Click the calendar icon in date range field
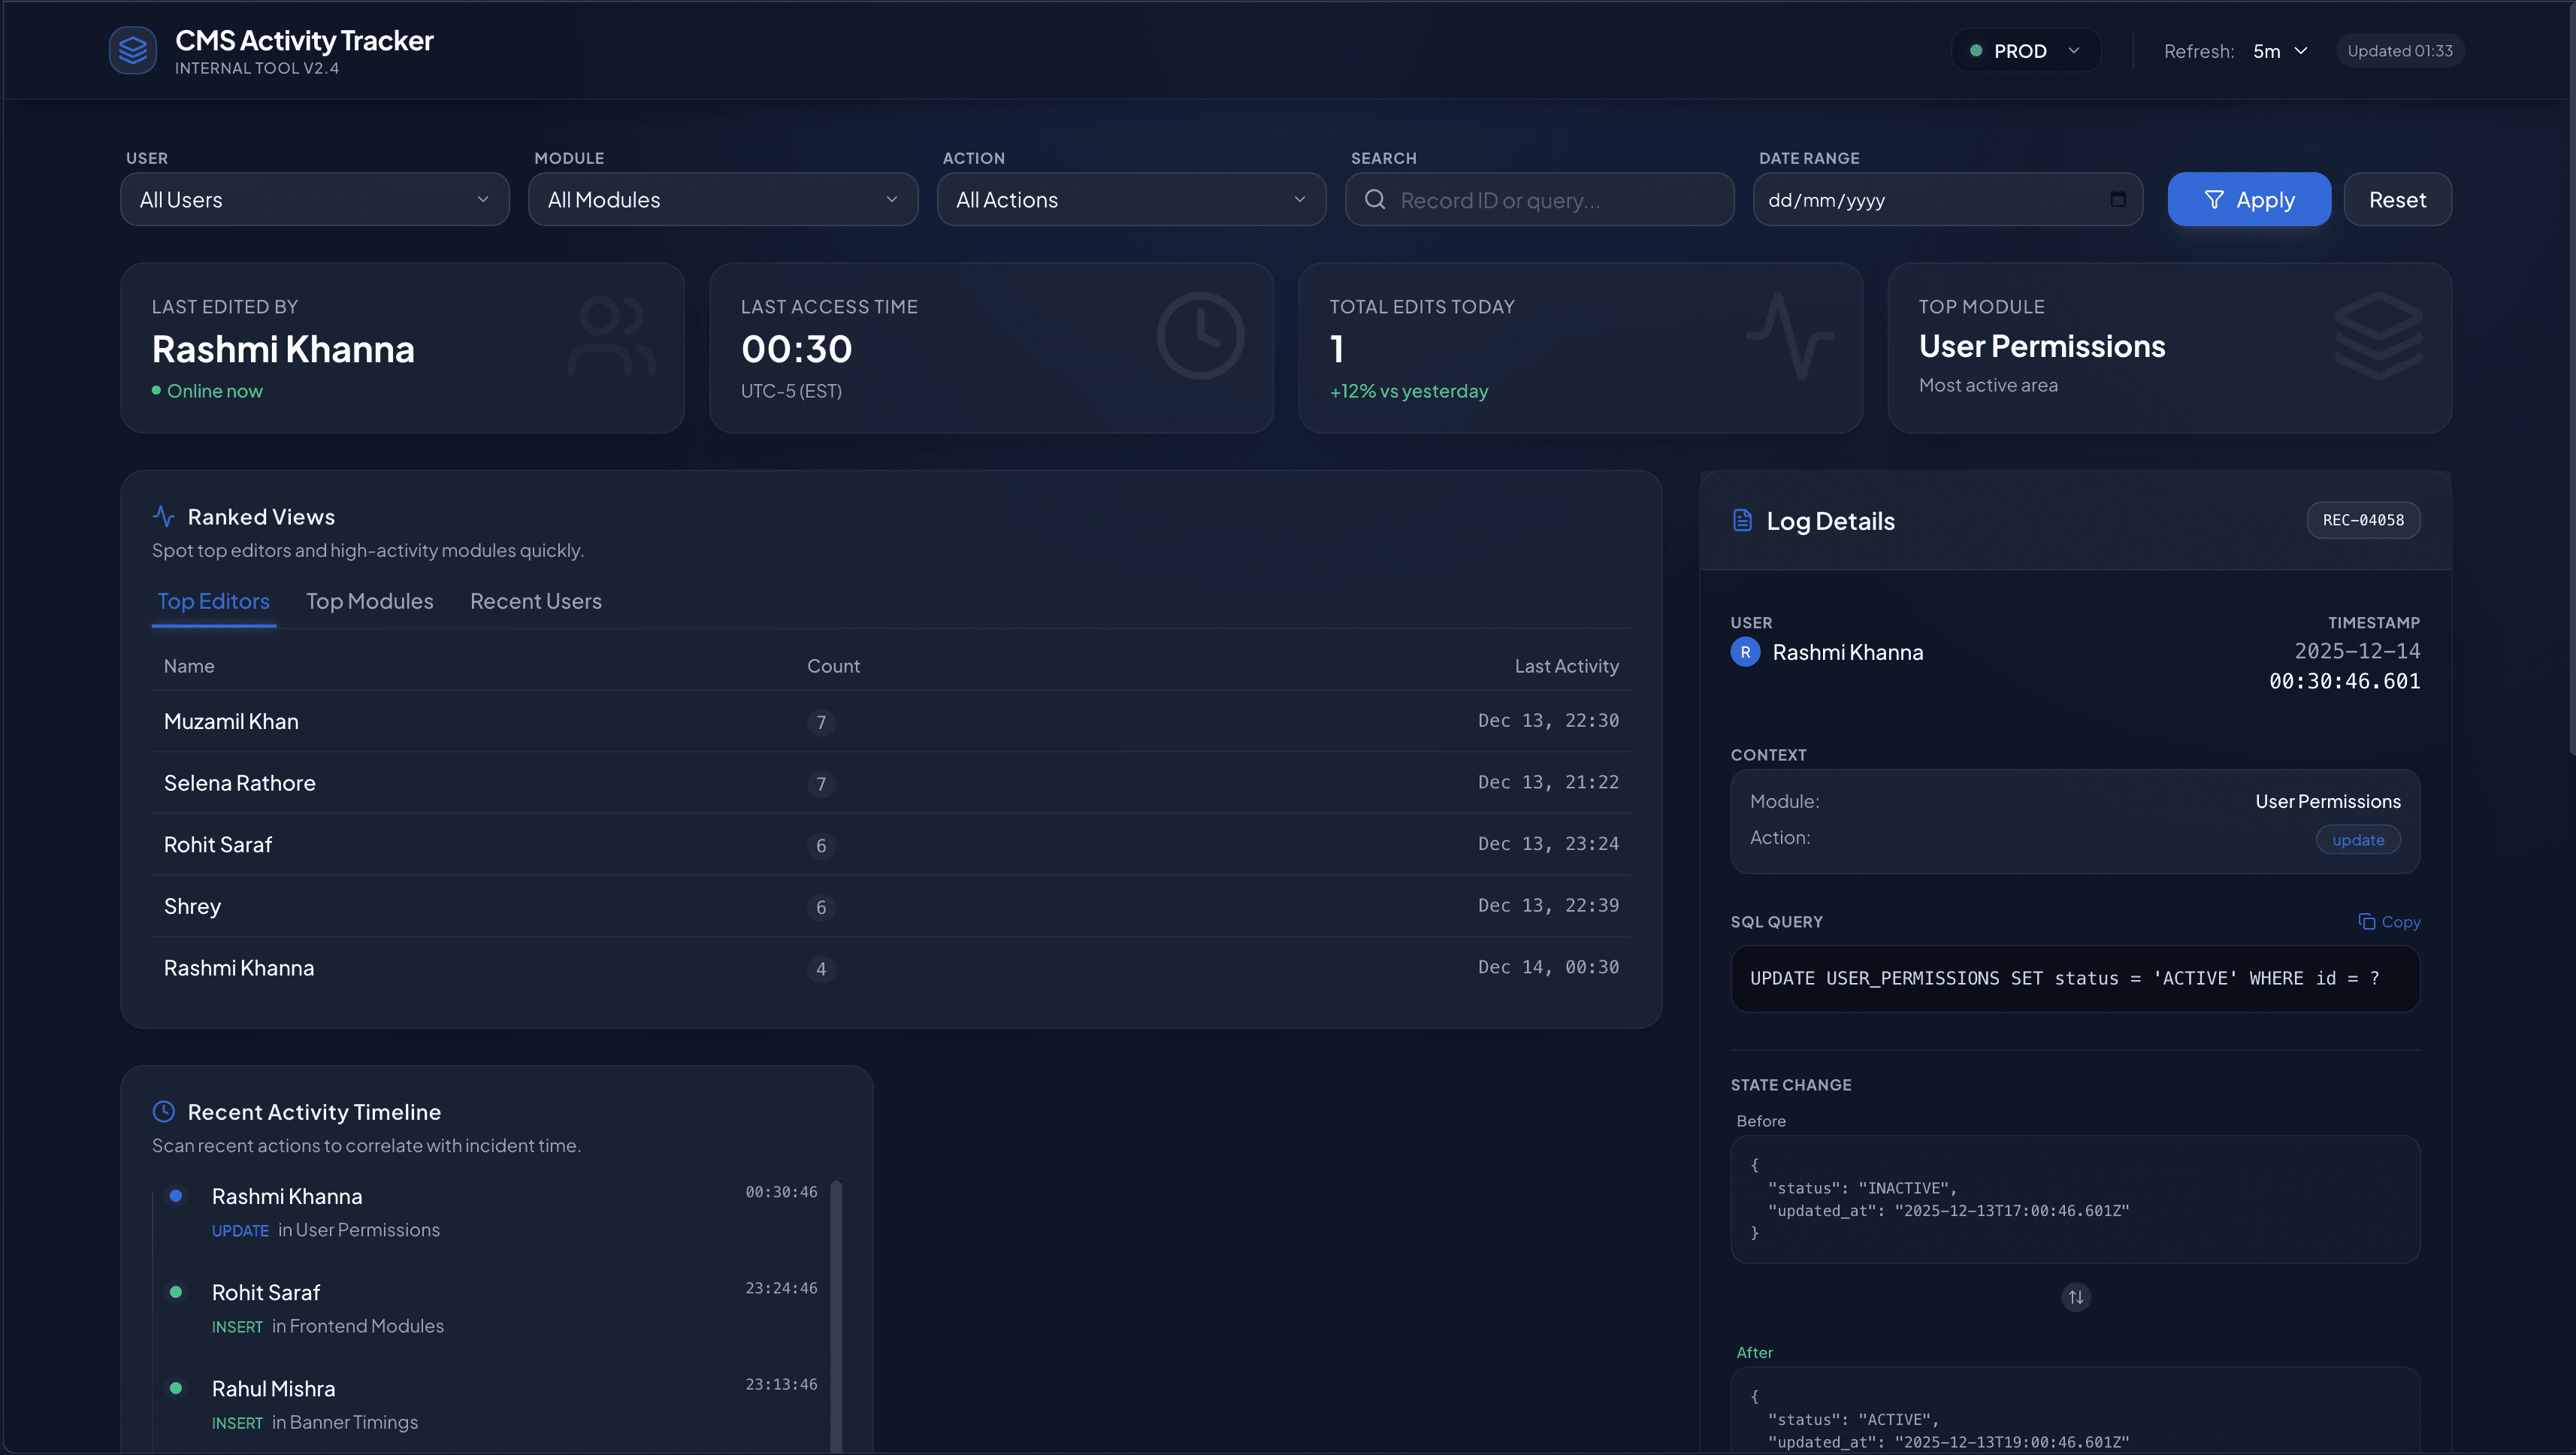 (x=2117, y=199)
